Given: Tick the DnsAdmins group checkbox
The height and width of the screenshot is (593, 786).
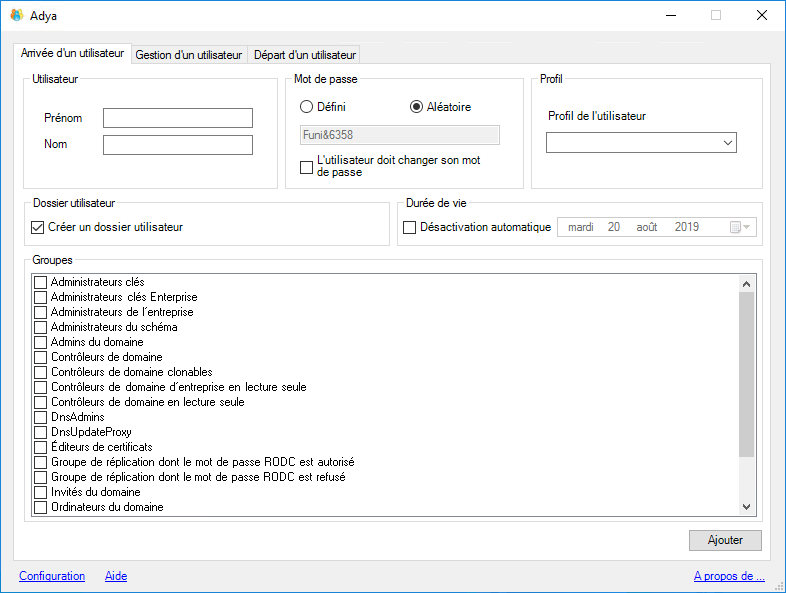Looking at the screenshot, I should (x=41, y=417).
